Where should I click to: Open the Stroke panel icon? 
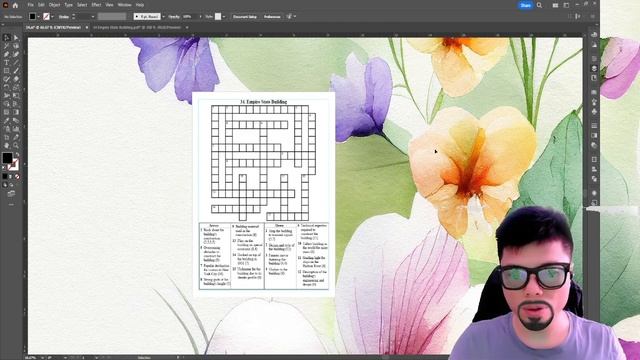594,125
